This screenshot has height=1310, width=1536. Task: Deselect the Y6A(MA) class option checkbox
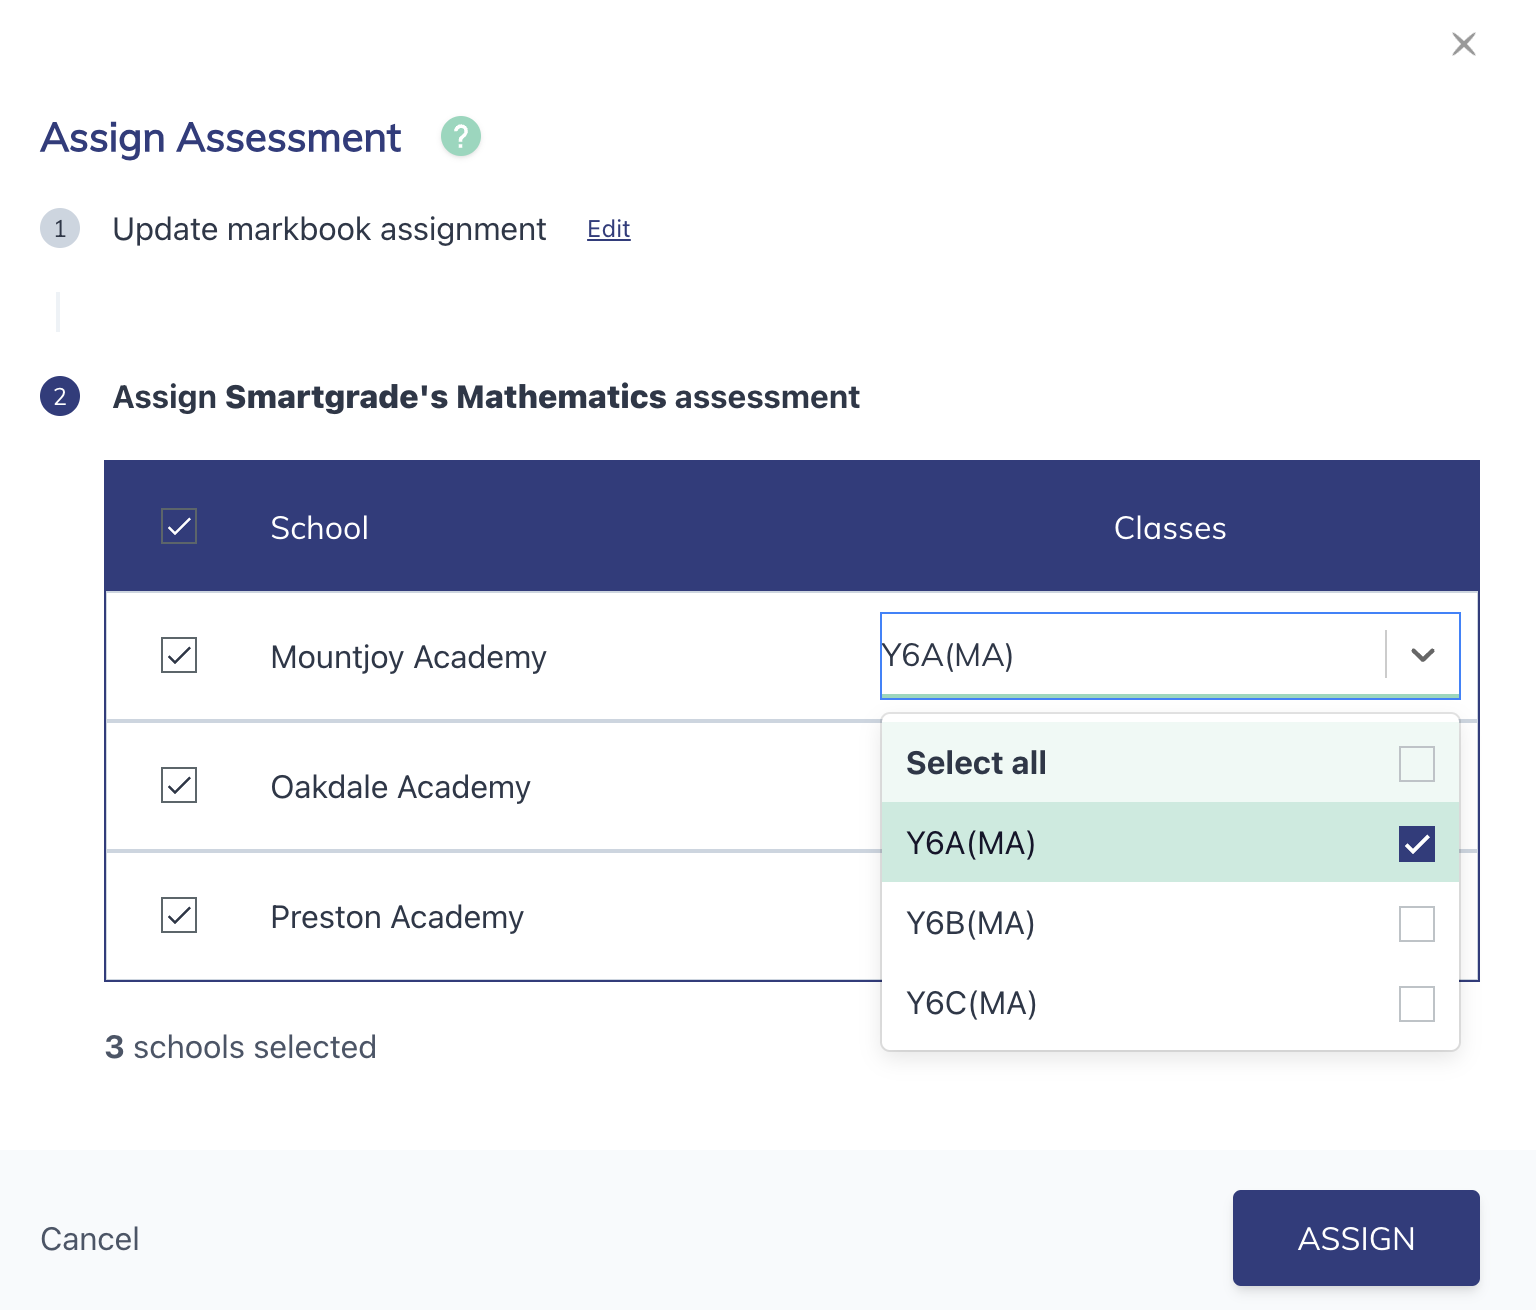pos(1417,844)
